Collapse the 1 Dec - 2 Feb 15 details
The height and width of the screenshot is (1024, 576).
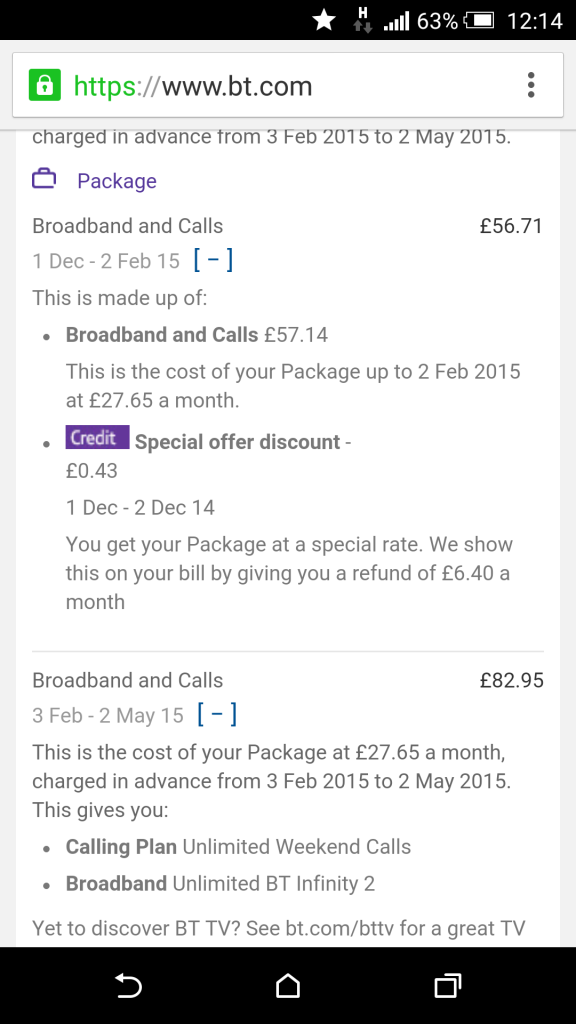click(213, 260)
